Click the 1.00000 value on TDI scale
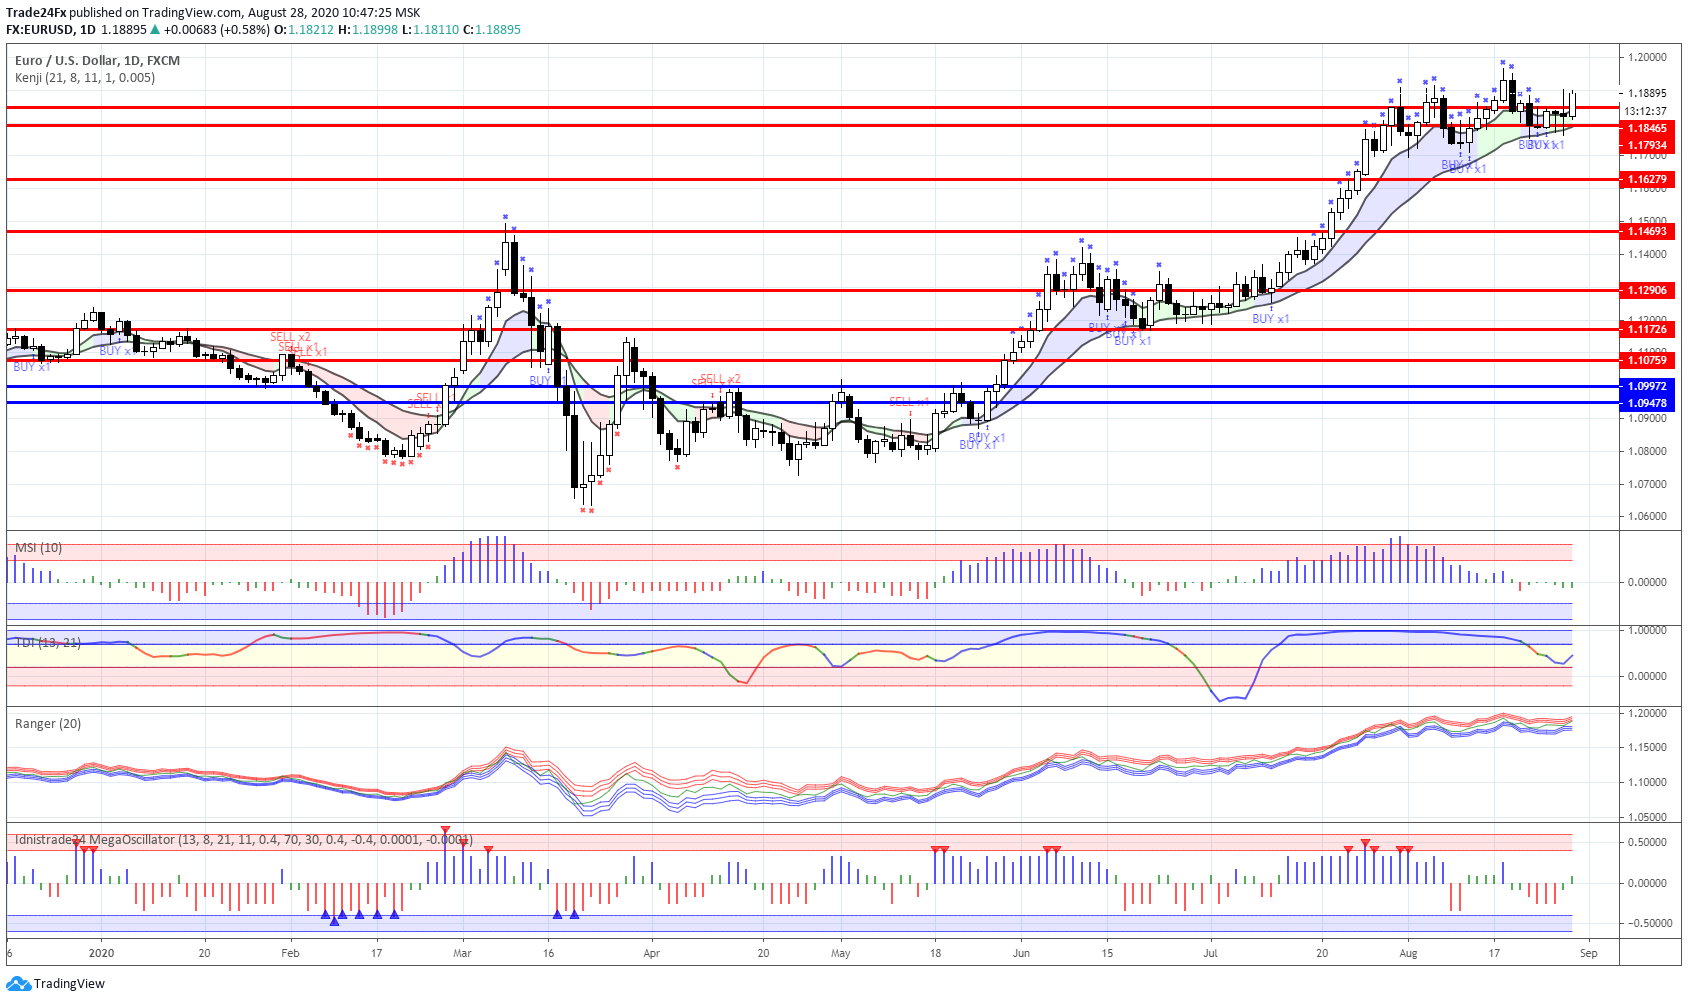Image resolution: width=1688 pixels, height=1002 pixels. point(1647,630)
